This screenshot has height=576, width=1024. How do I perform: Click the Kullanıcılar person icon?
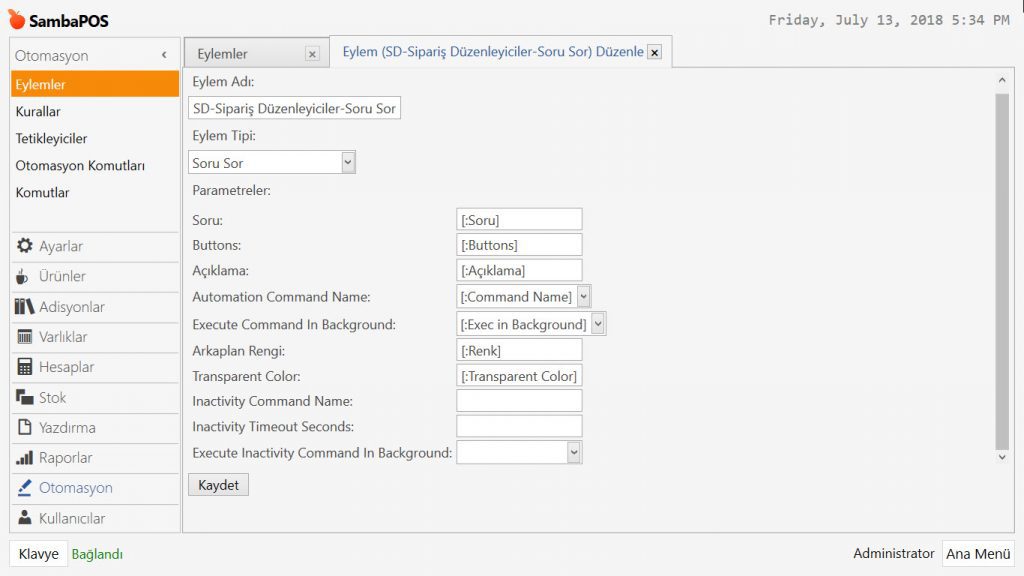point(25,518)
